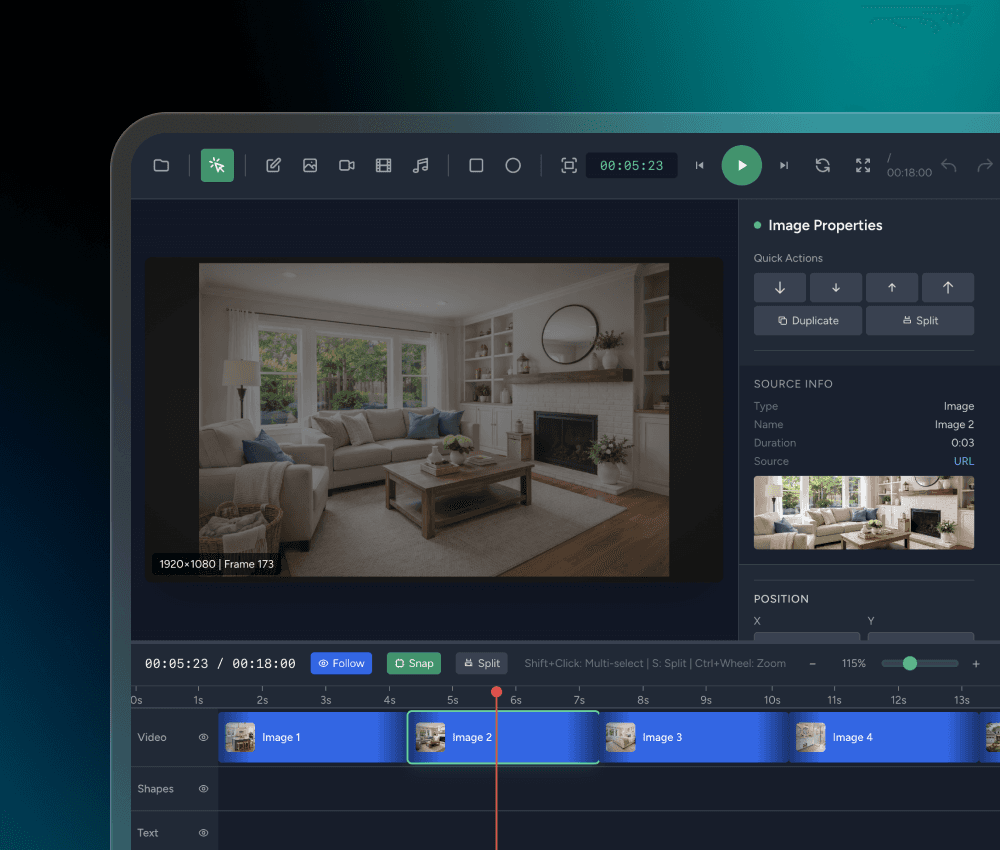
Task: Click the 2s mark on the ruler
Action: (262, 700)
